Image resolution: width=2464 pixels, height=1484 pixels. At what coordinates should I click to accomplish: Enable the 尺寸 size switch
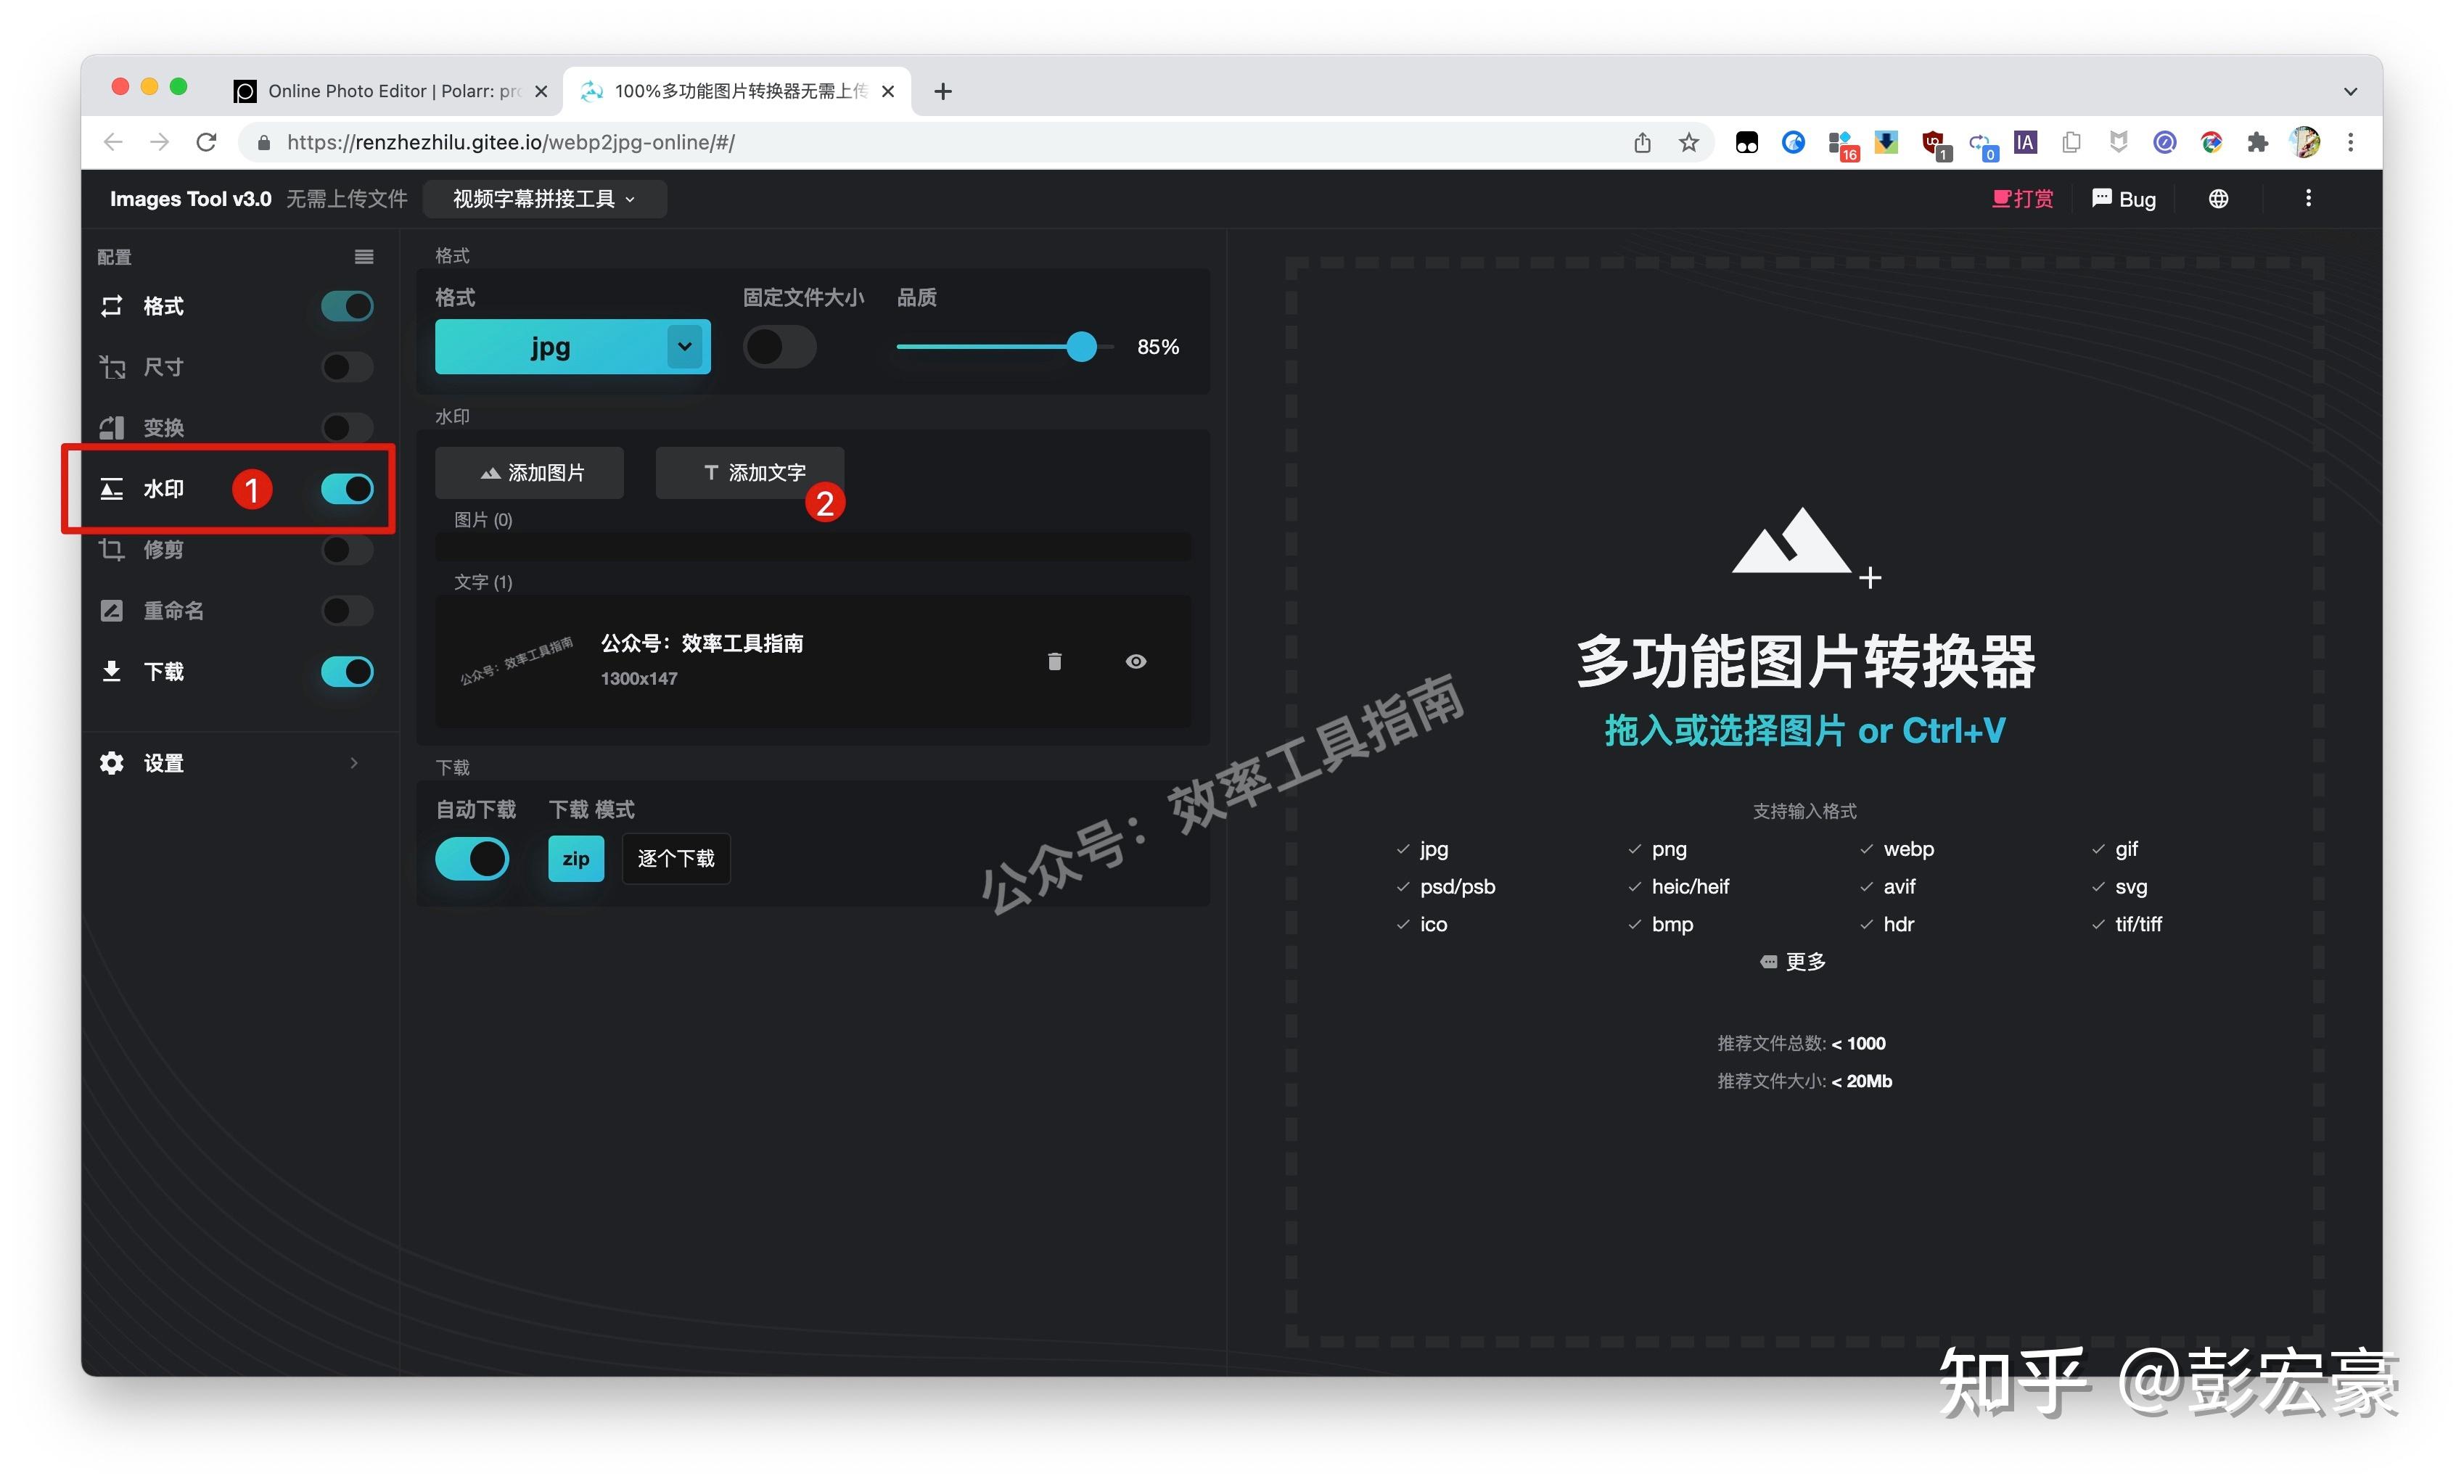click(x=346, y=367)
